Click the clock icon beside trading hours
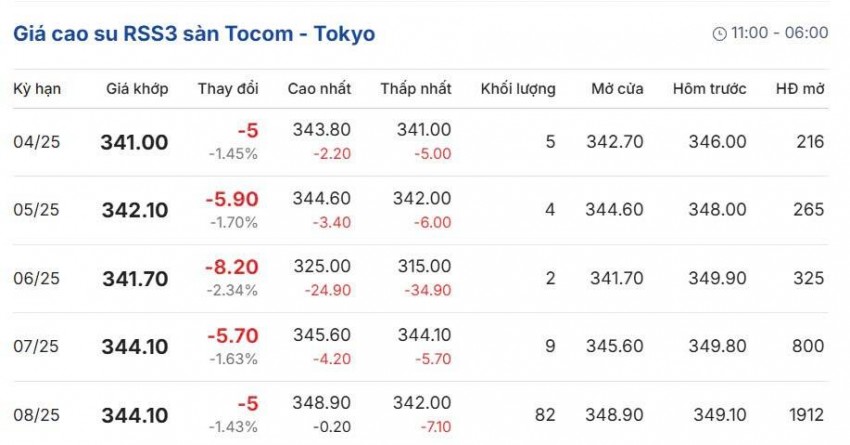Viewport: 850px width, 445px height. point(719,33)
